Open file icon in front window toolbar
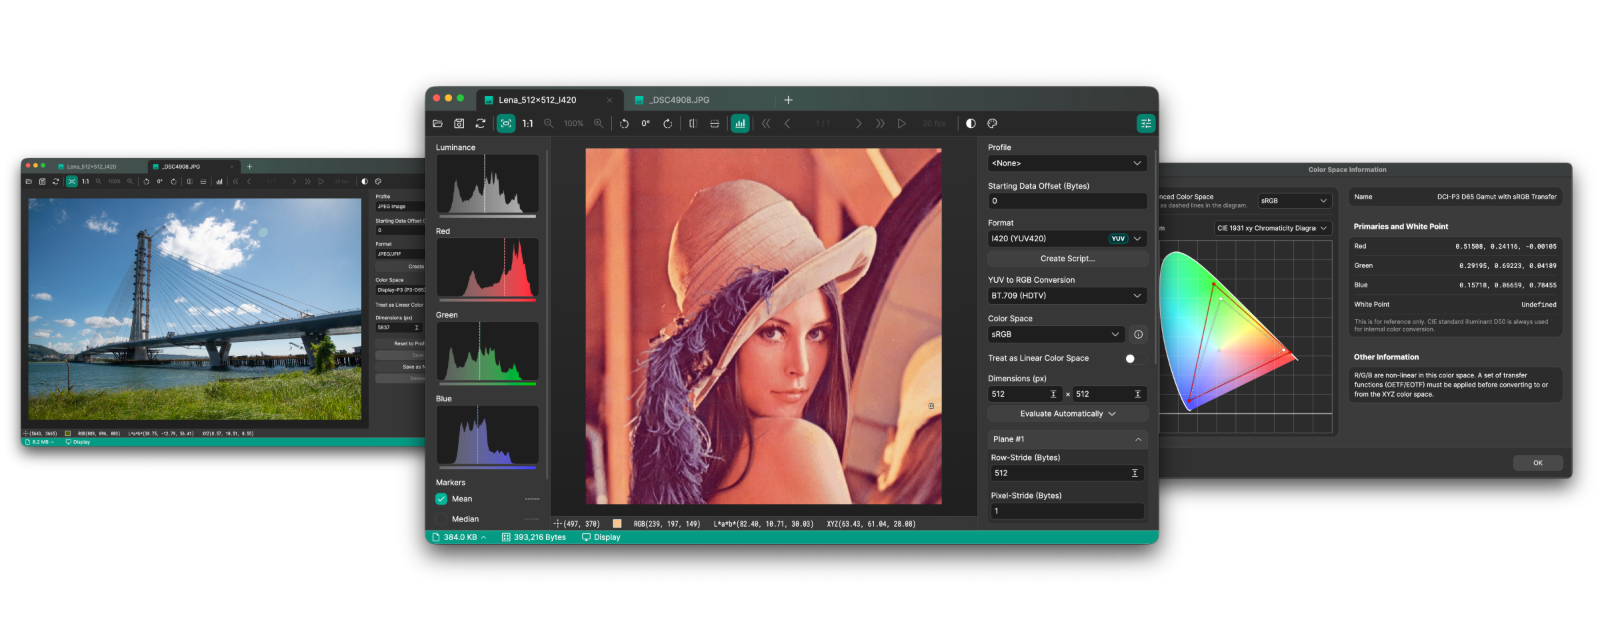The image size is (1600, 640). tap(437, 124)
